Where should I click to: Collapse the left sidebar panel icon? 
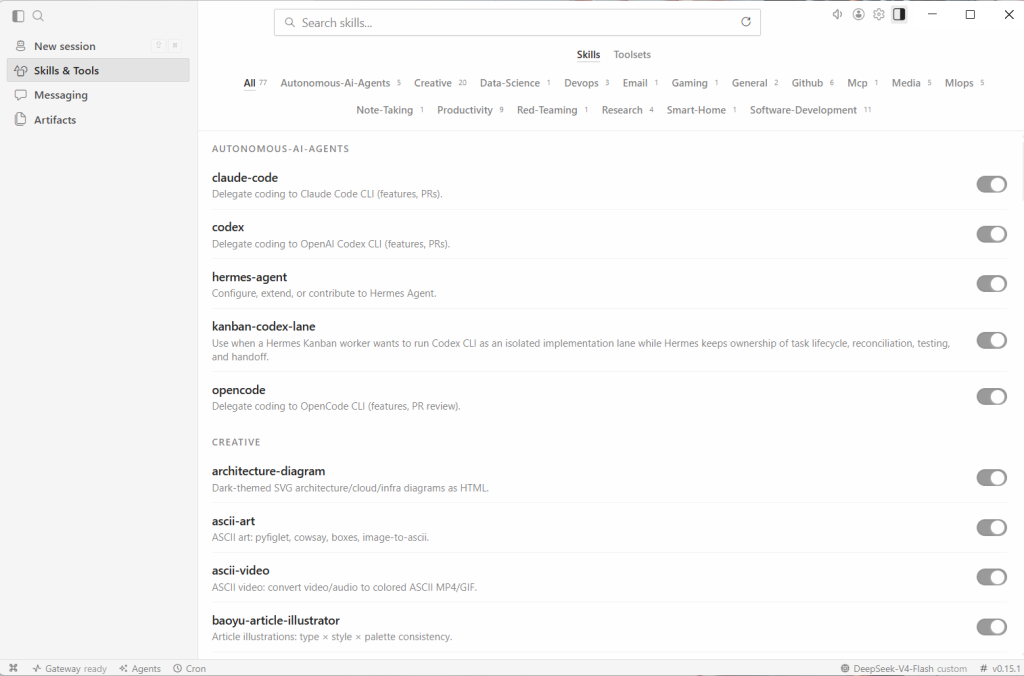(x=18, y=16)
